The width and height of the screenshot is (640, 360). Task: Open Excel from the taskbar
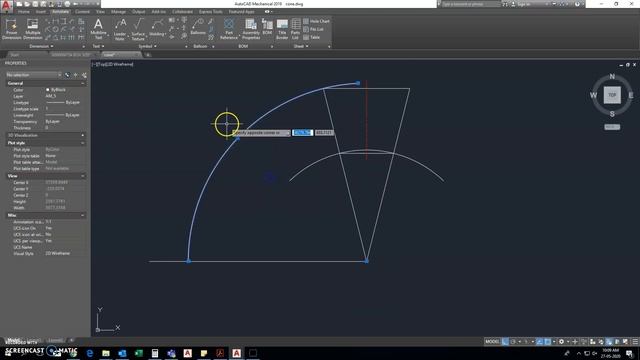point(138,353)
